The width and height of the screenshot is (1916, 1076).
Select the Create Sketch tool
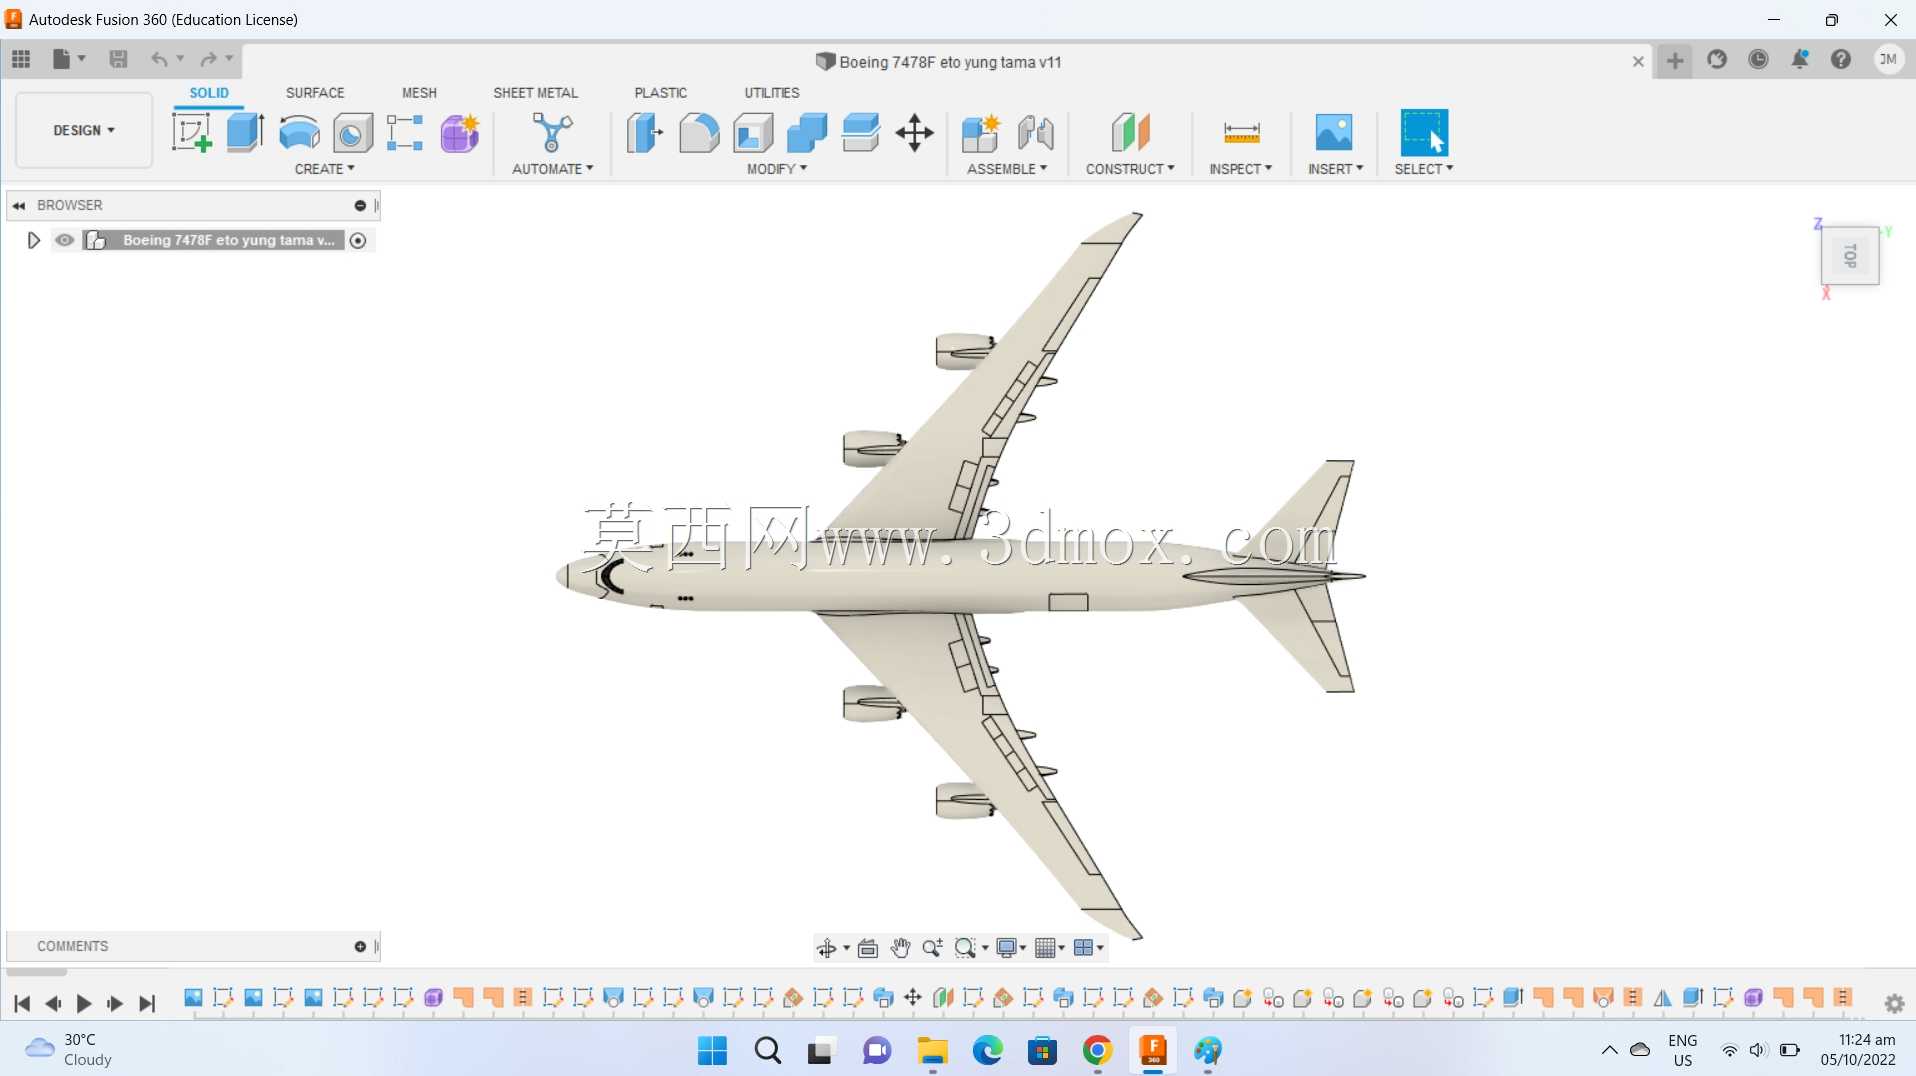191,132
